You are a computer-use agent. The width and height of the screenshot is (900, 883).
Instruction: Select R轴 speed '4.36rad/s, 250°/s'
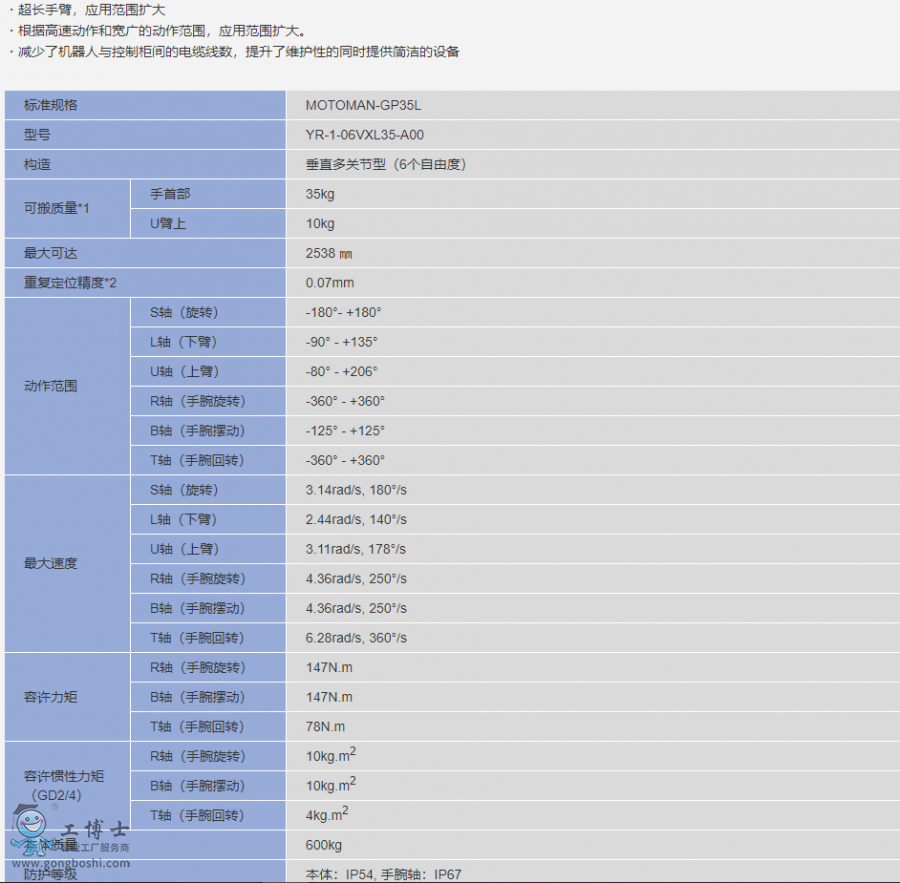[356, 579]
